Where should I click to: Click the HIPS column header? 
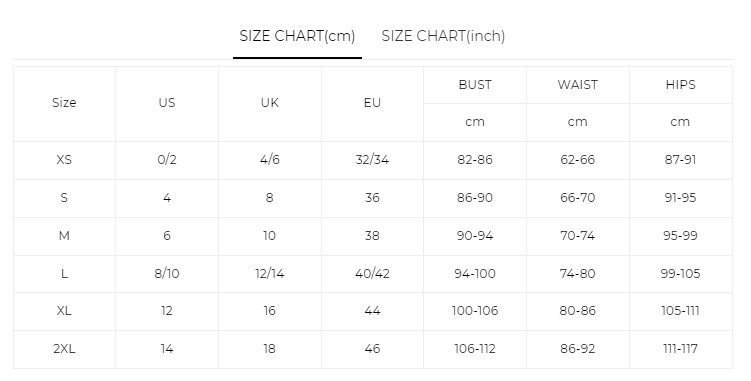click(x=680, y=85)
